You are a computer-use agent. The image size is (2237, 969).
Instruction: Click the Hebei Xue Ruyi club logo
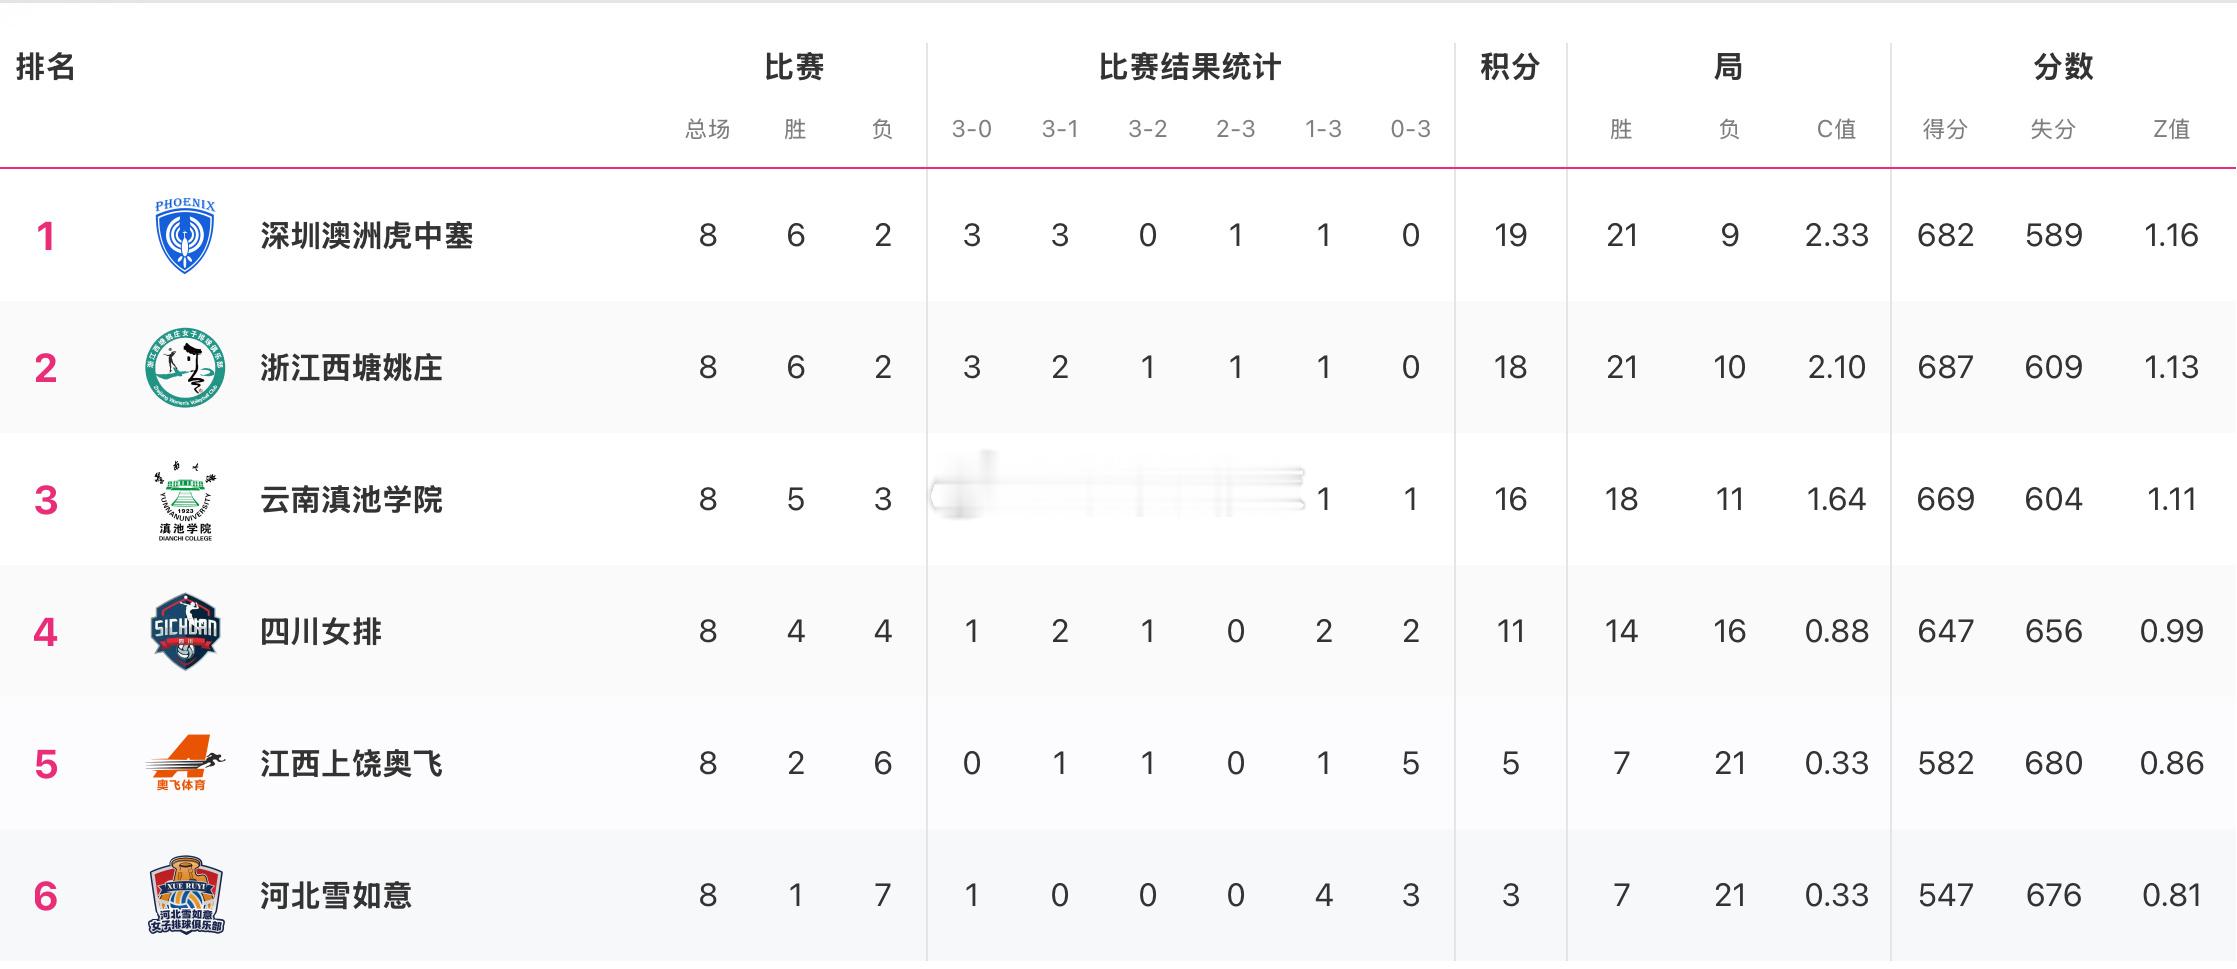pos(185,895)
